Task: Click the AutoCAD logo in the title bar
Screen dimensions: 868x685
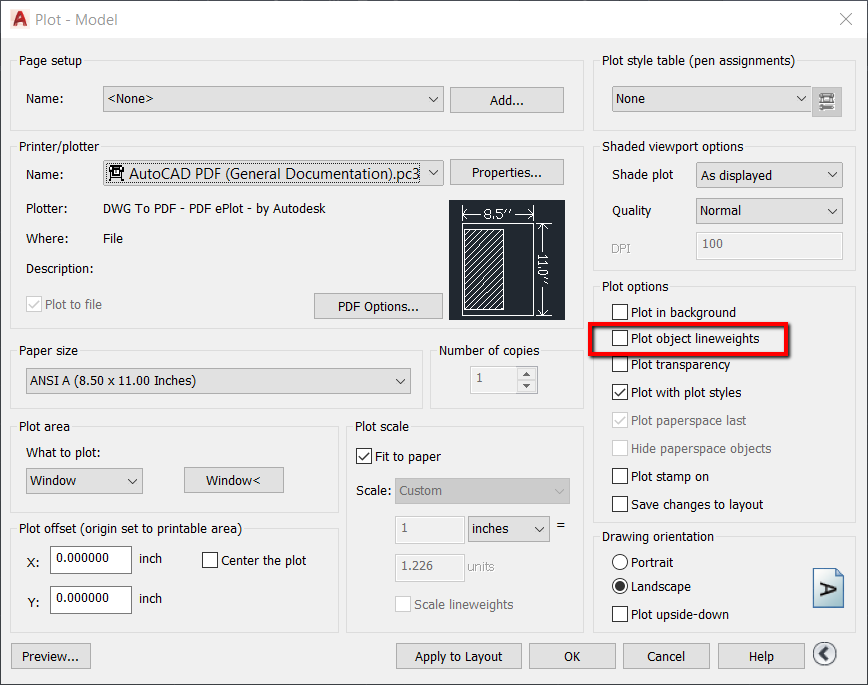Action: (18, 18)
